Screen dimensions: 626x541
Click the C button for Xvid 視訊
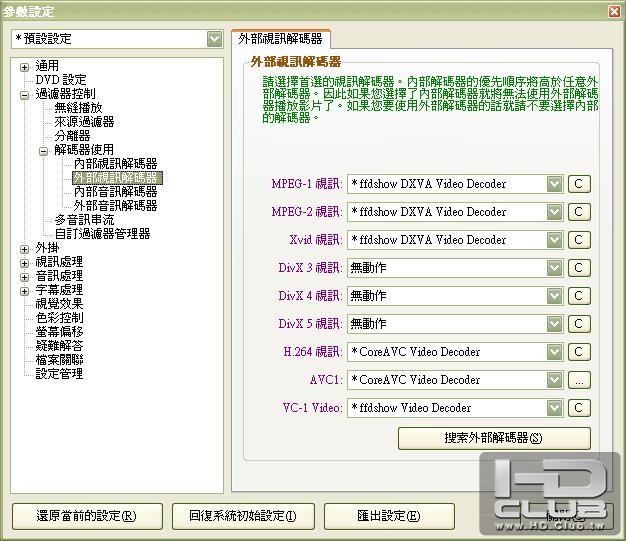[x=579, y=240]
